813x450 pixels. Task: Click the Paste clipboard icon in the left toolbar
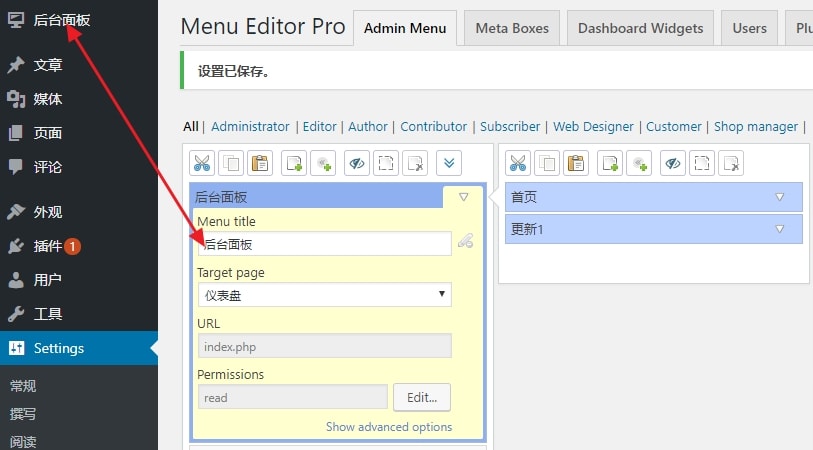(x=260, y=163)
